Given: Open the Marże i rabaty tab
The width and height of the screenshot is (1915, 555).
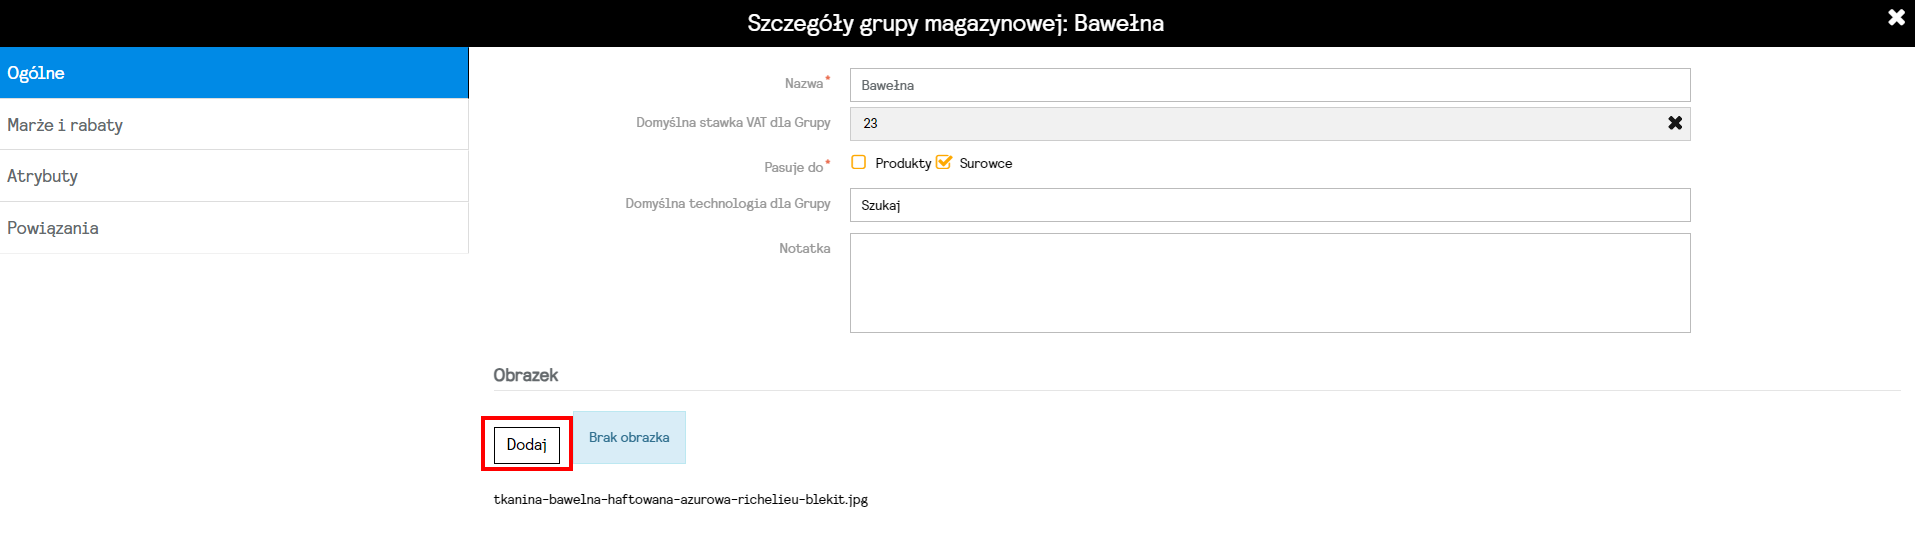Looking at the screenshot, I should 234,125.
